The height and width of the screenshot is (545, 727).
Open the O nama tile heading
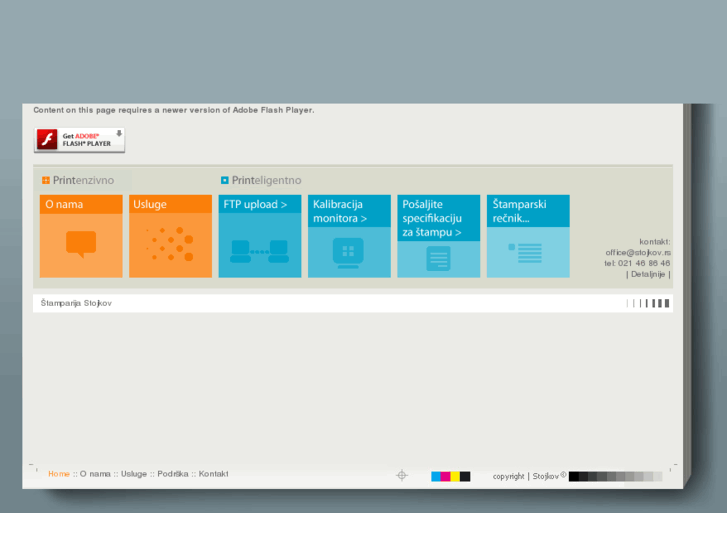click(81, 204)
